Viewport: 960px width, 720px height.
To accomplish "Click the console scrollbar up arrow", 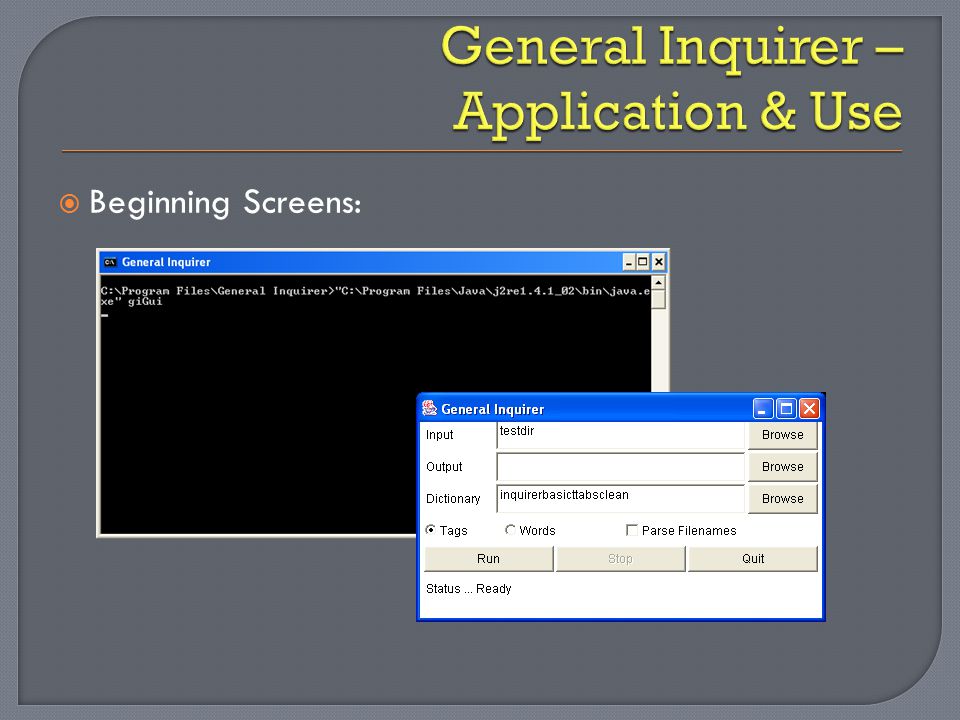I will (658, 282).
